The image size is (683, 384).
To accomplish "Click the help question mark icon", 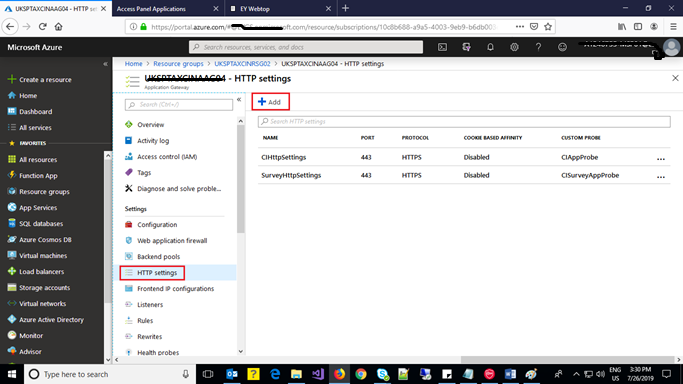I will point(538,47).
